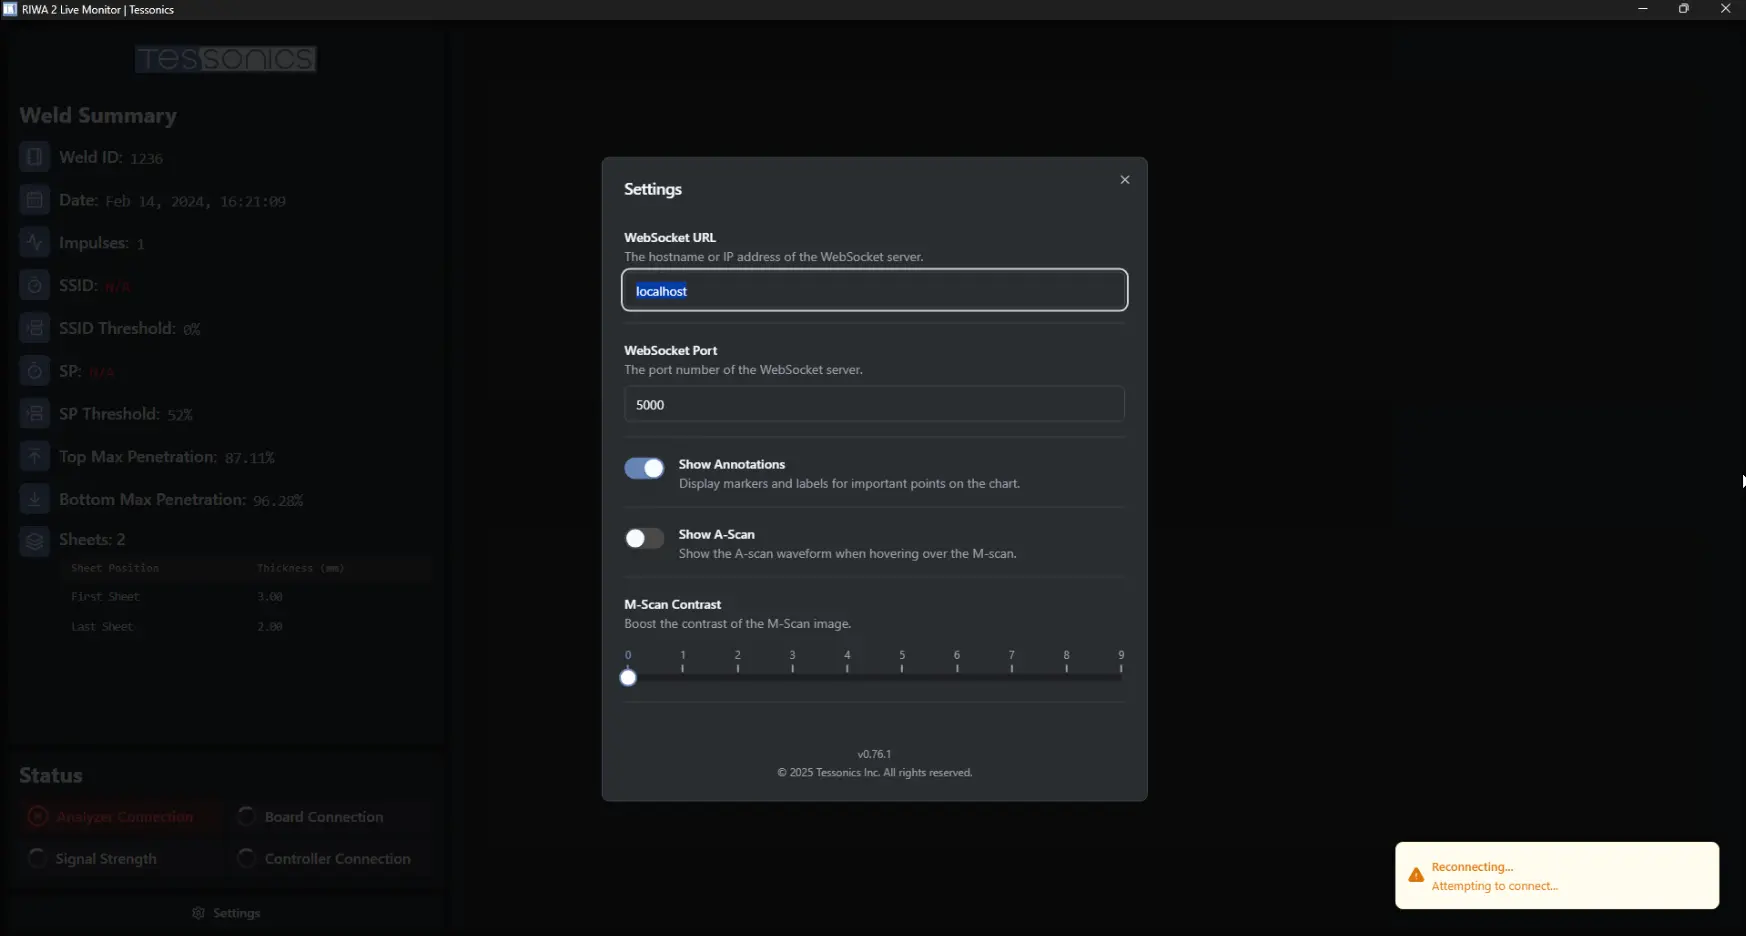Click the Controller Connection status indicator
Screen dimensions: 1746x936
coord(246,859)
